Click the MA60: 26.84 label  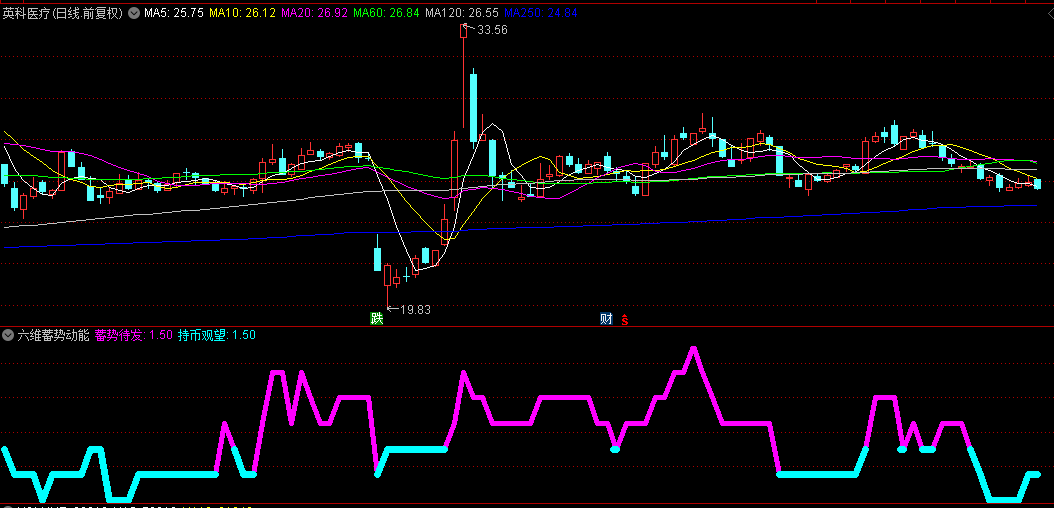(x=387, y=13)
